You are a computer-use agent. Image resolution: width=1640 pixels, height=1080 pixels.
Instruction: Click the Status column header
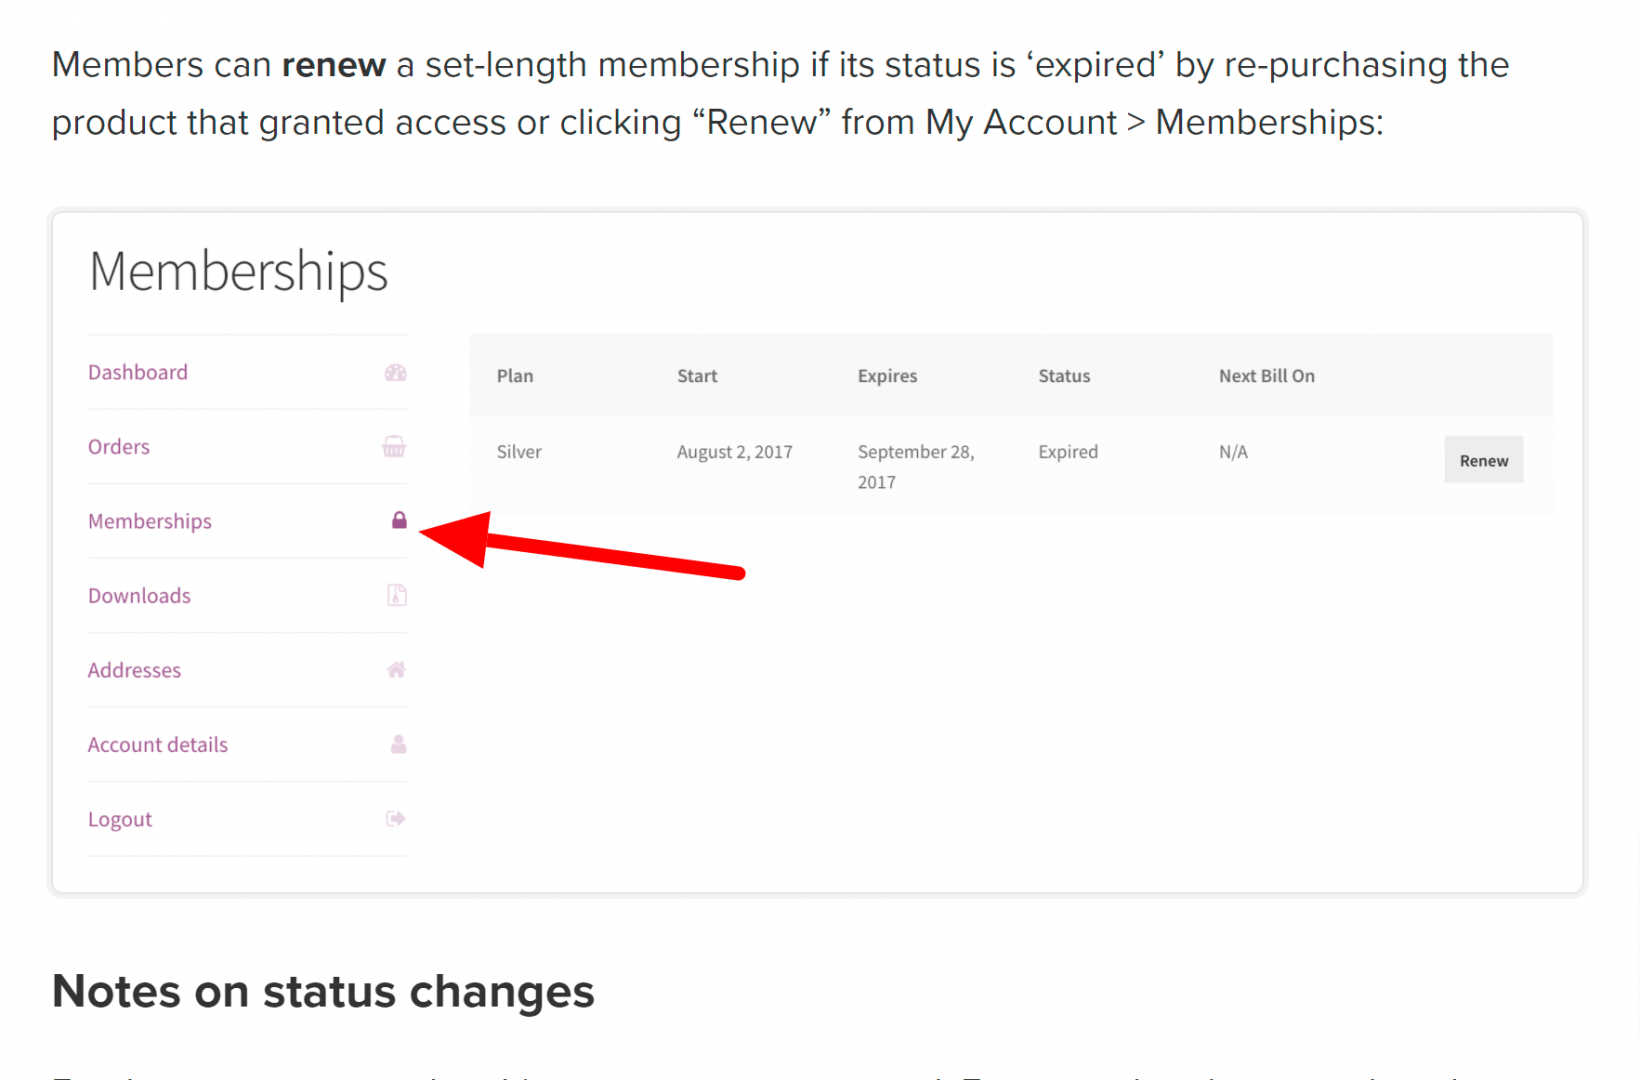1064,376
